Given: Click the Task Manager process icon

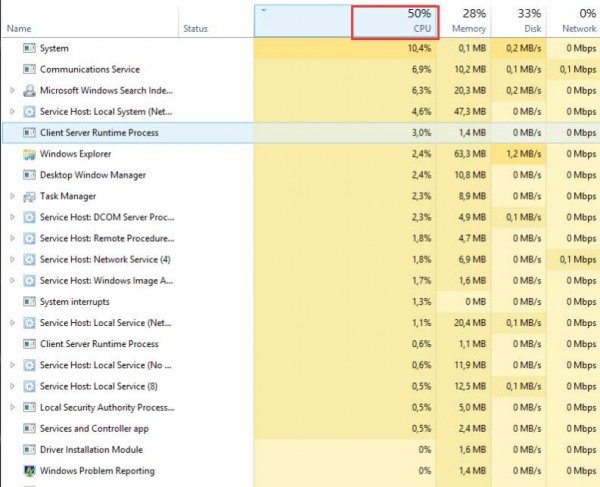Looking at the screenshot, I should click(29, 196).
